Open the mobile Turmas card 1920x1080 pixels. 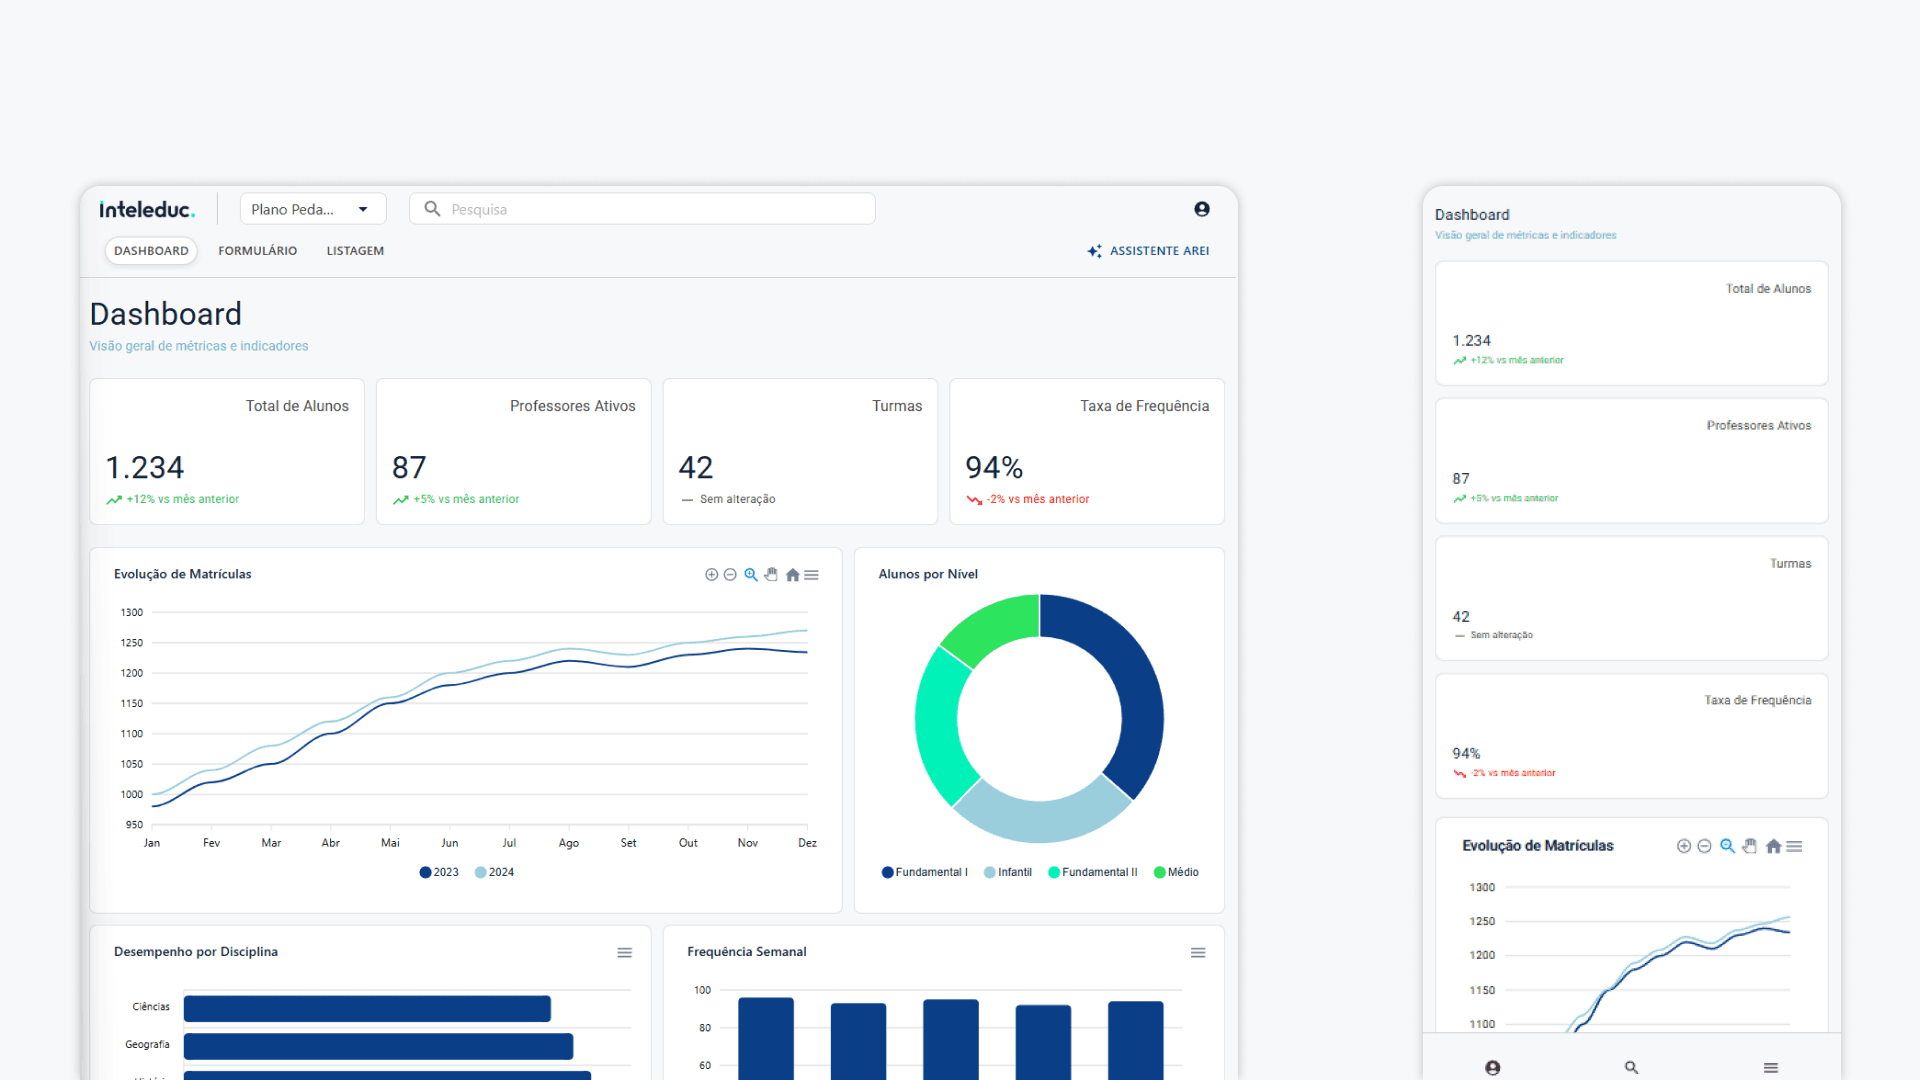(x=1632, y=598)
